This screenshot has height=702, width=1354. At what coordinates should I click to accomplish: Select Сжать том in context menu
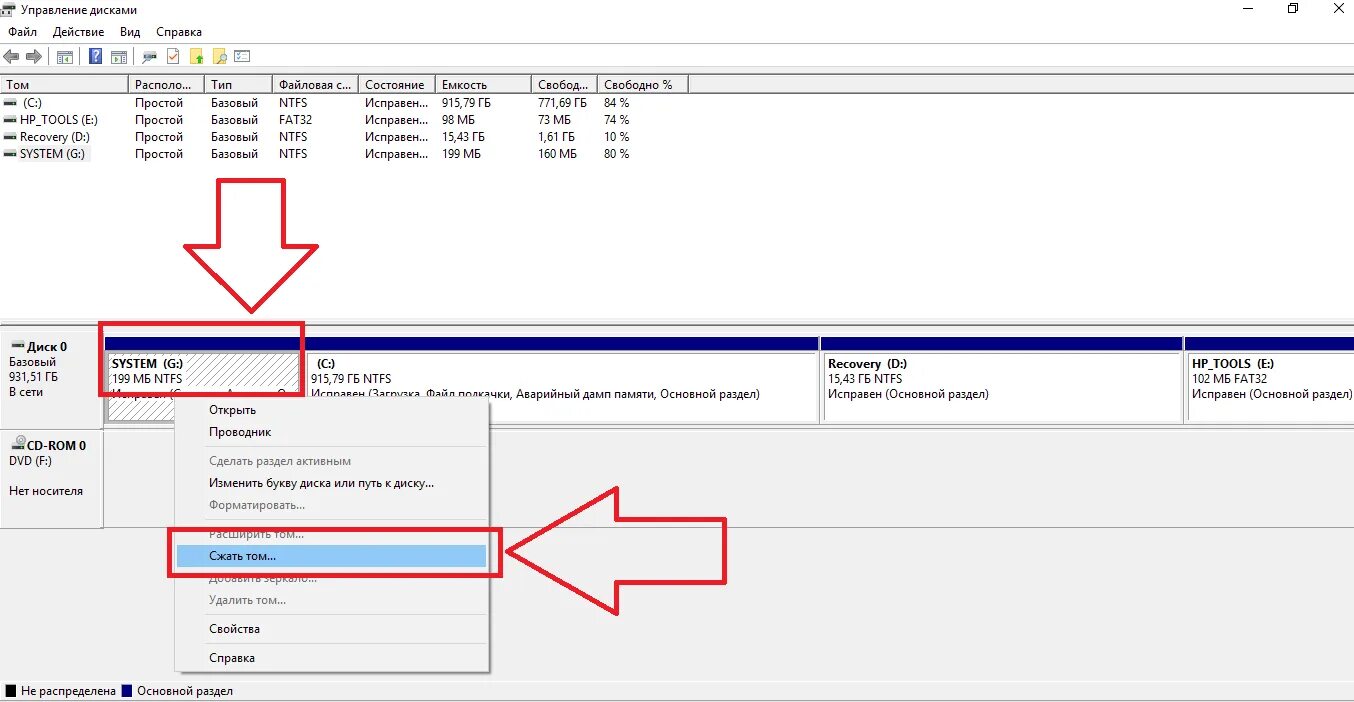point(331,556)
